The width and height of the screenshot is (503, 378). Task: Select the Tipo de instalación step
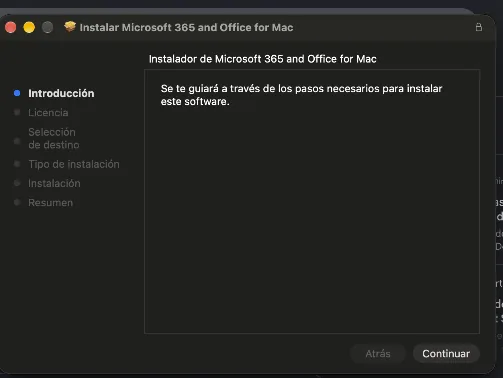[x=74, y=164]
